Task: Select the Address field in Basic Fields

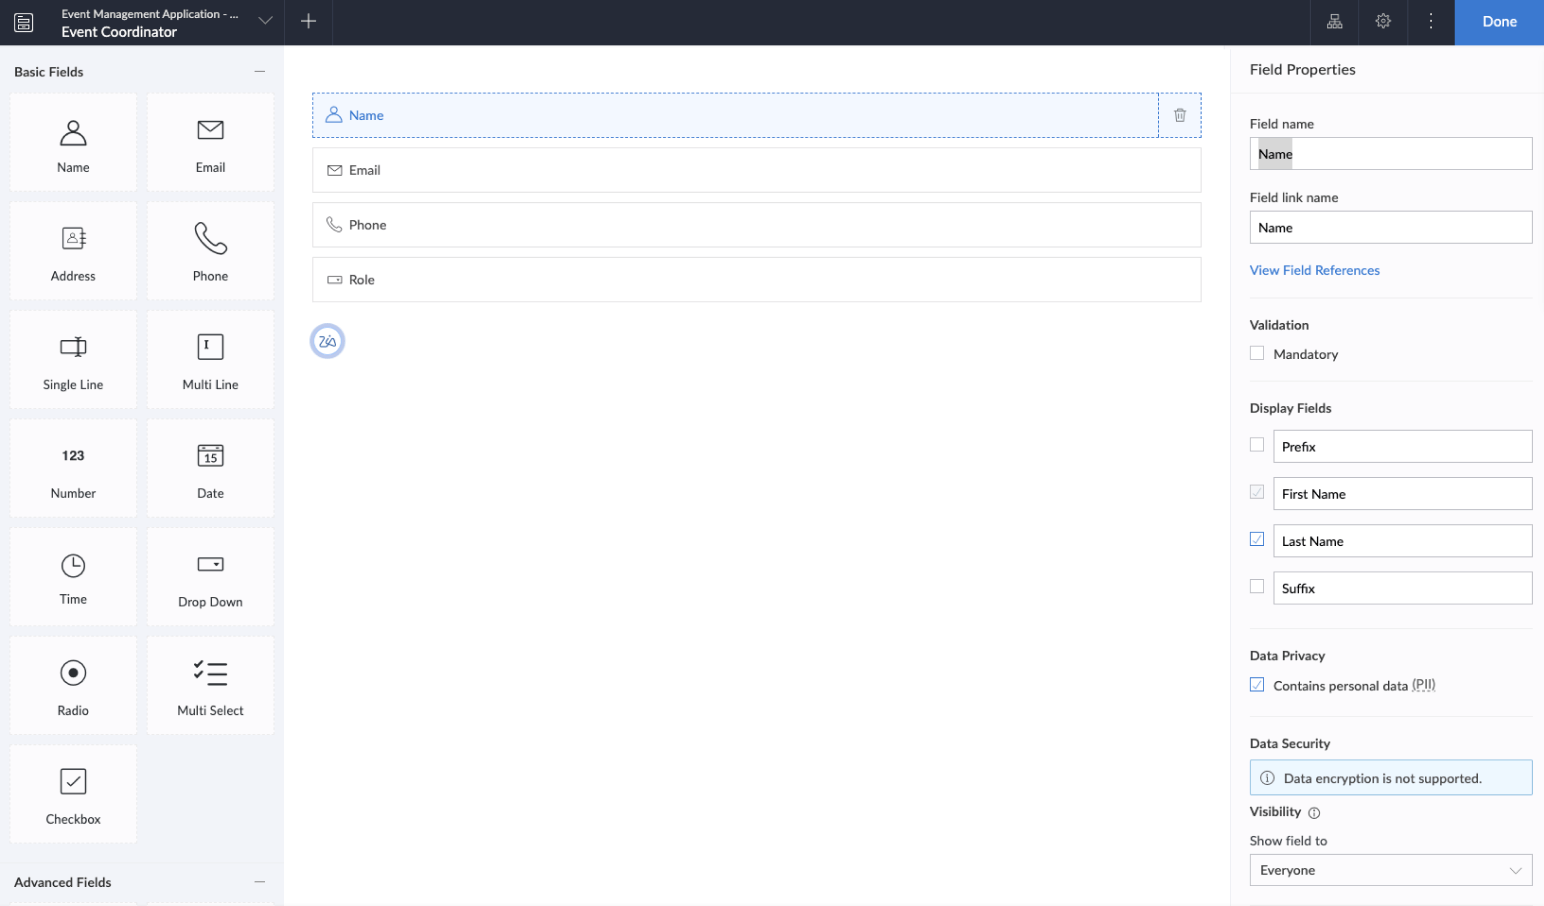Action: click(72, 250)
